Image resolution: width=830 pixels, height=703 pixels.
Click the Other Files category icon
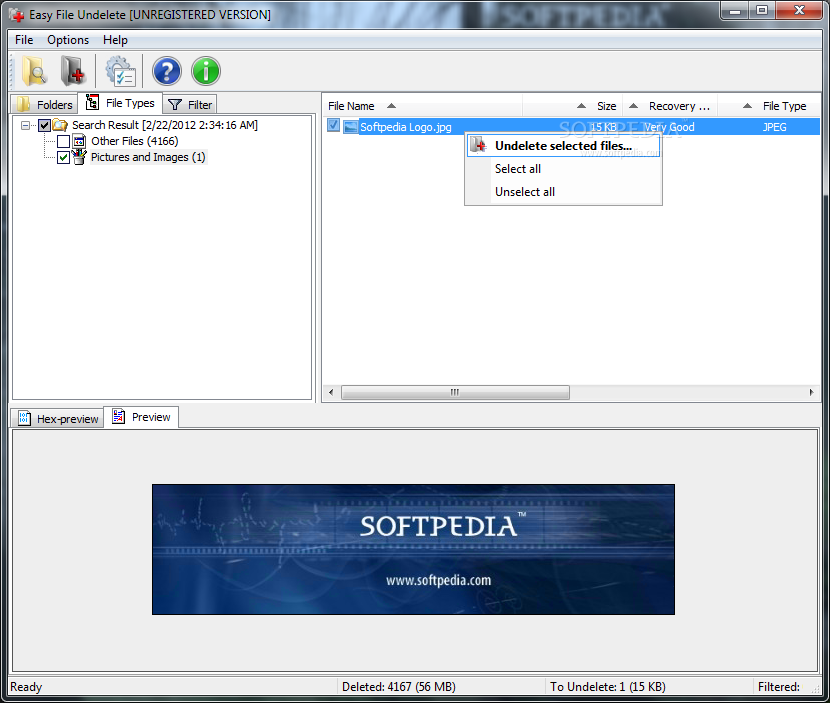(x=79, y=141)
